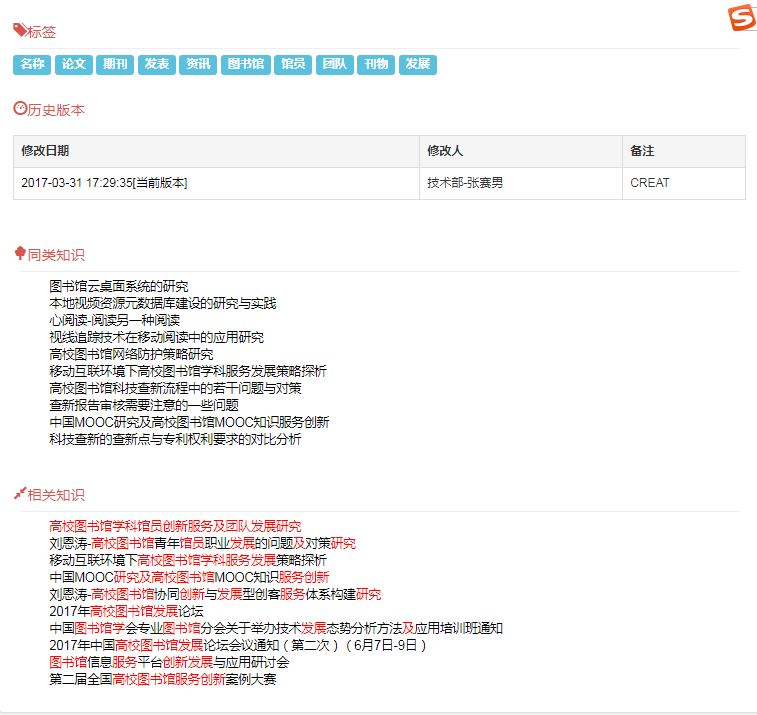The height and width of the screenshot is (715, 757).
Task: Select the 发展 tag
Action: pyautogui.click(x=418, y=64)
